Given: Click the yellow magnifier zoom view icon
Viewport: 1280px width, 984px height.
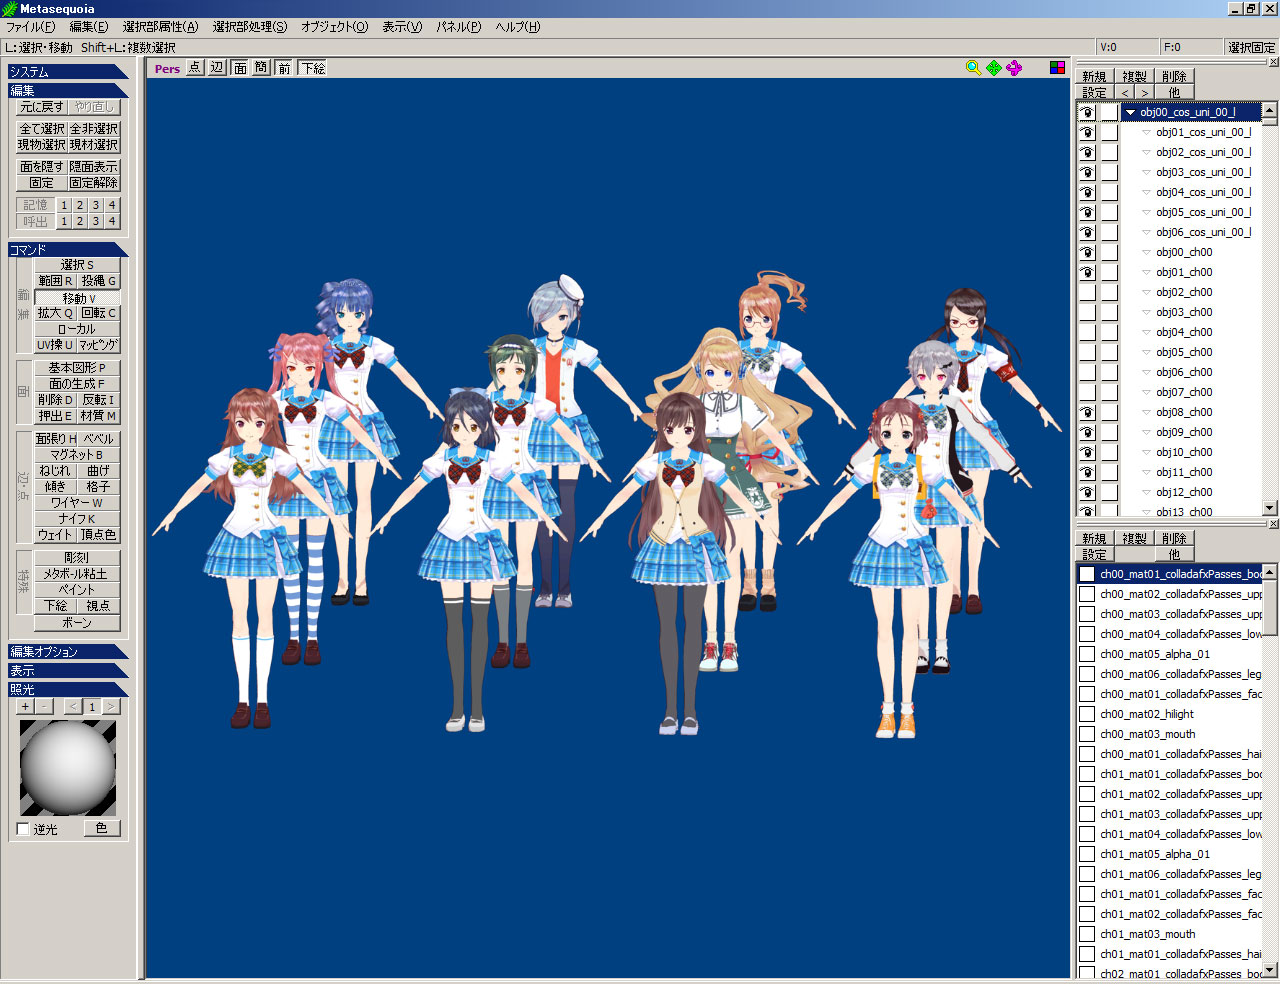Looking at the screenshot, I should click(973, 68).
